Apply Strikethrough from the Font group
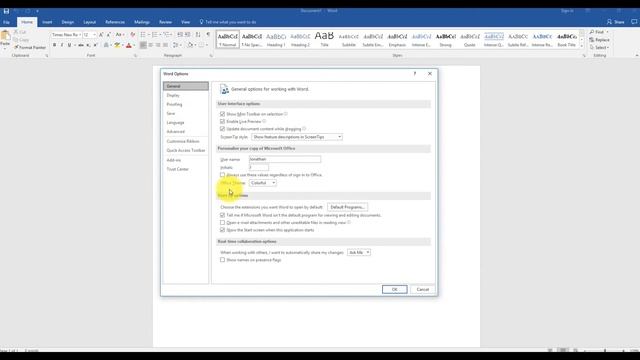This screenshot has width=640, height=360. [x=81, y=45]
